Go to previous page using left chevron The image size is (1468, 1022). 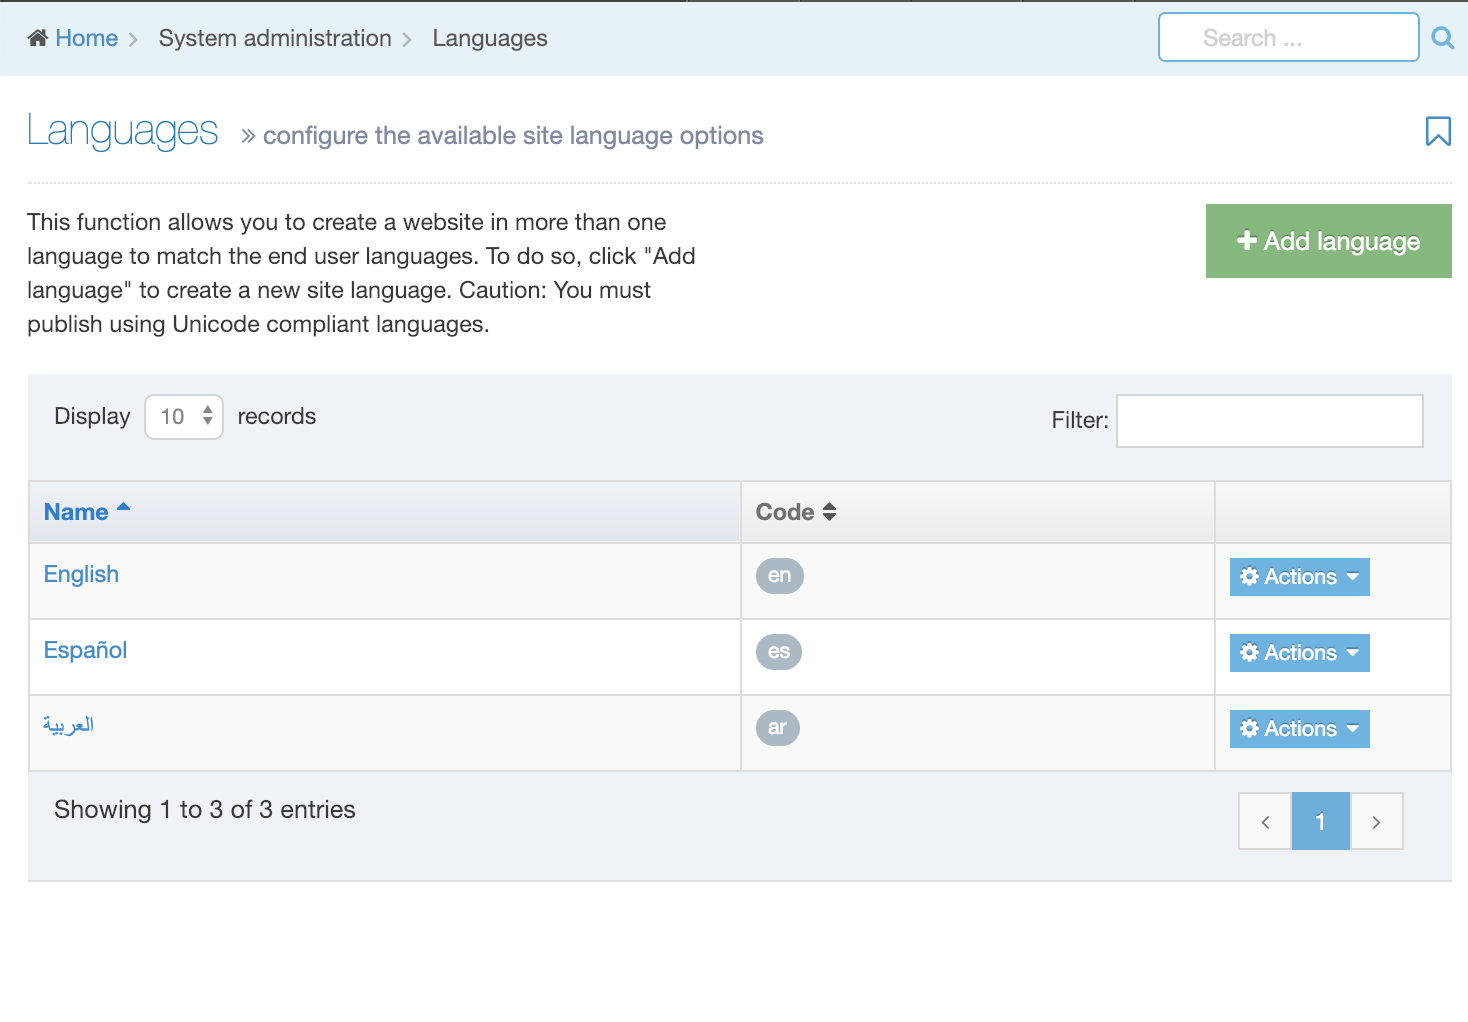point(1265,822)
